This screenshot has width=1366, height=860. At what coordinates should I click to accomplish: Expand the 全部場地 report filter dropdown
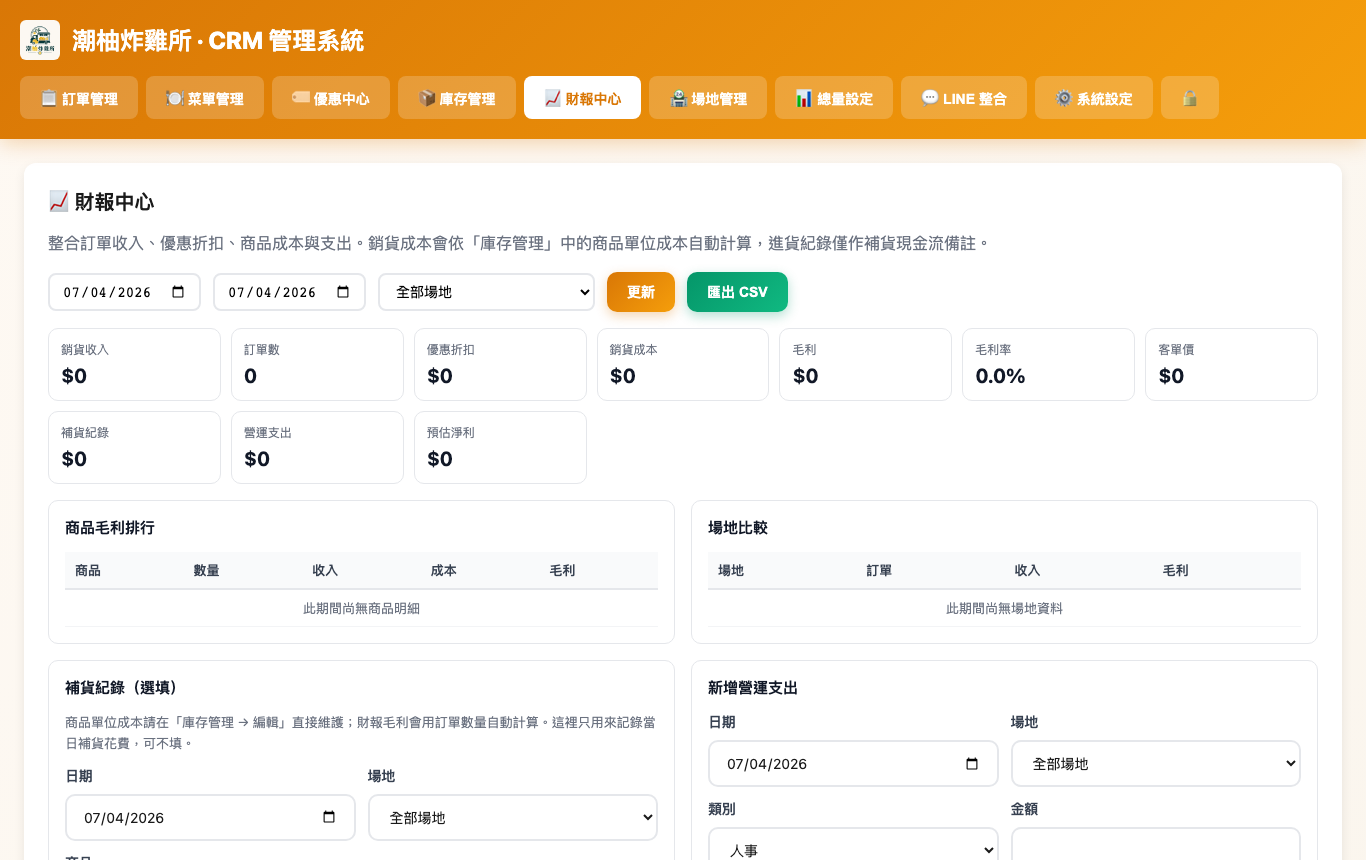coord(486,292)
